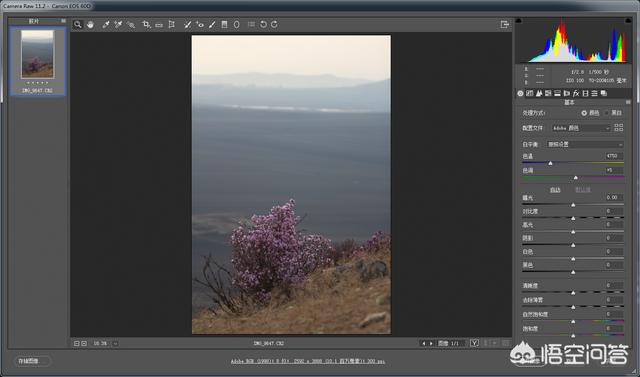Open the profile (配置文件) dropdown
Image resolution: width=640 pixels, height=377 pixels.
click(x=581, y=128)
